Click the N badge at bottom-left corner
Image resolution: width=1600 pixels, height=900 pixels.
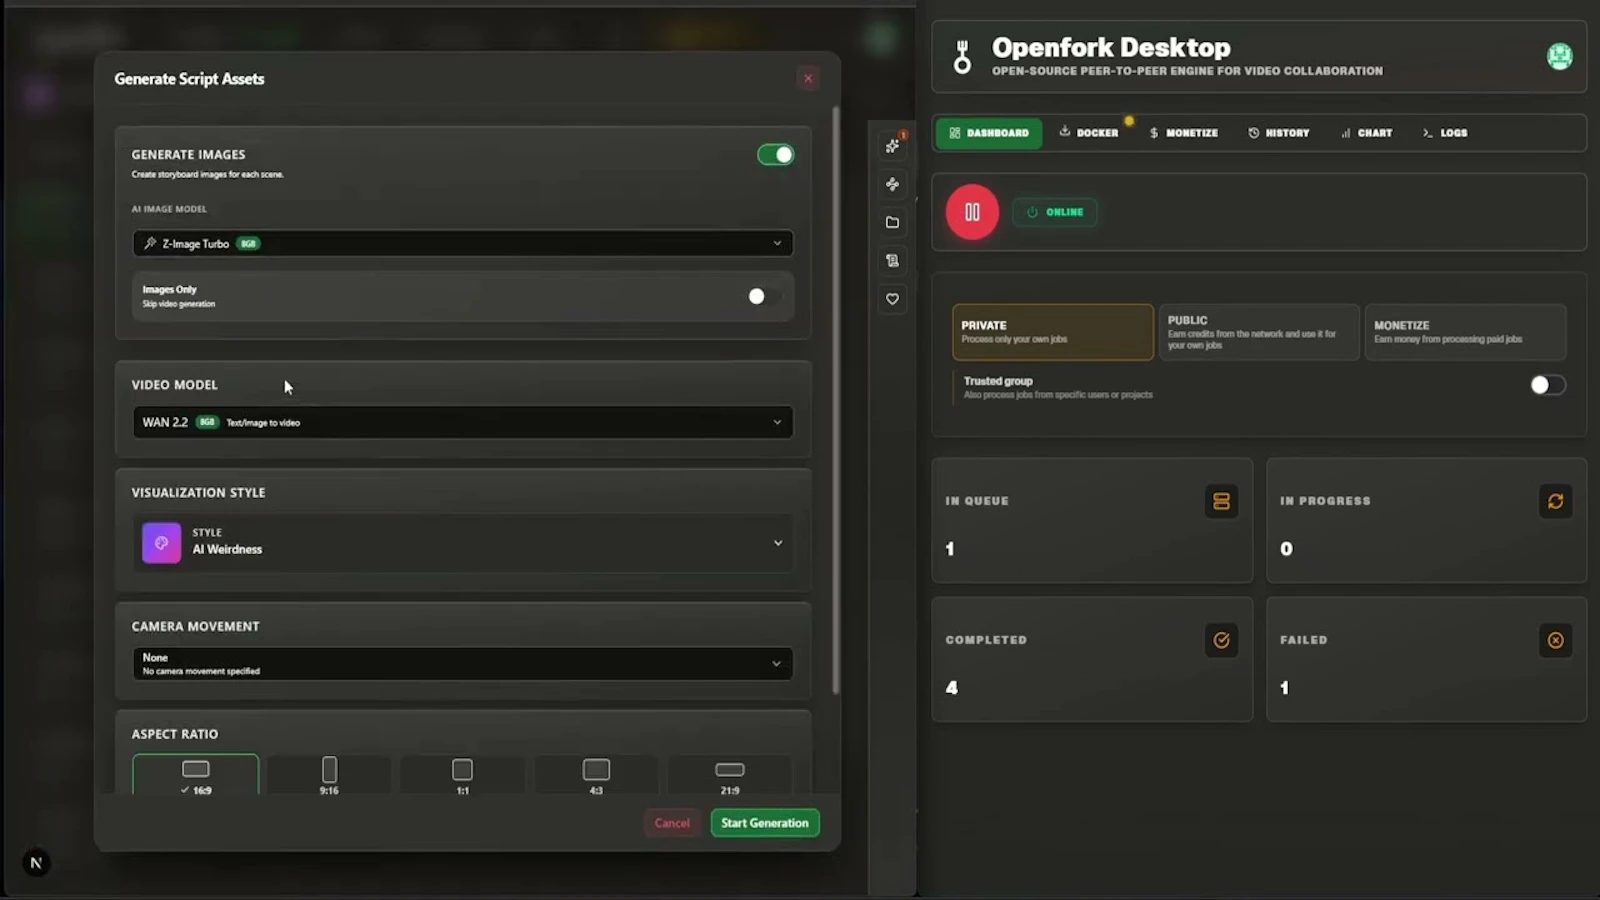[36, 863]
